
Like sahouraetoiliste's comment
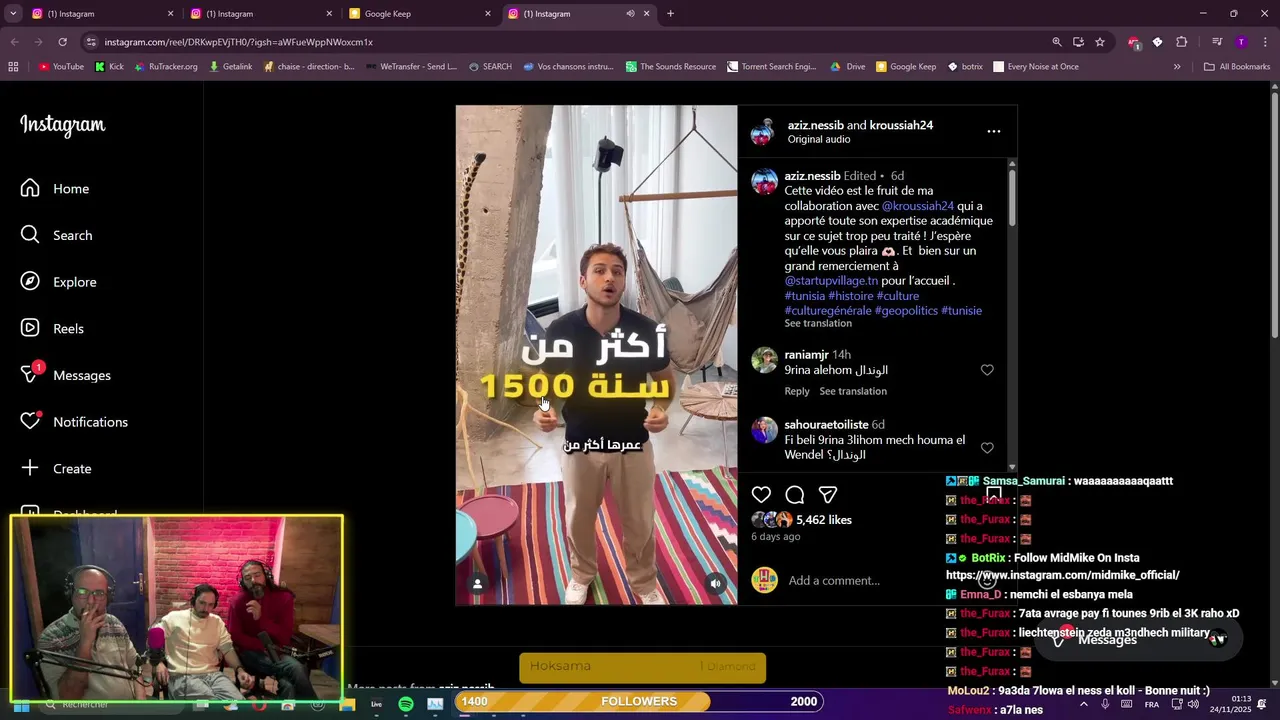(x=987, y=448)
